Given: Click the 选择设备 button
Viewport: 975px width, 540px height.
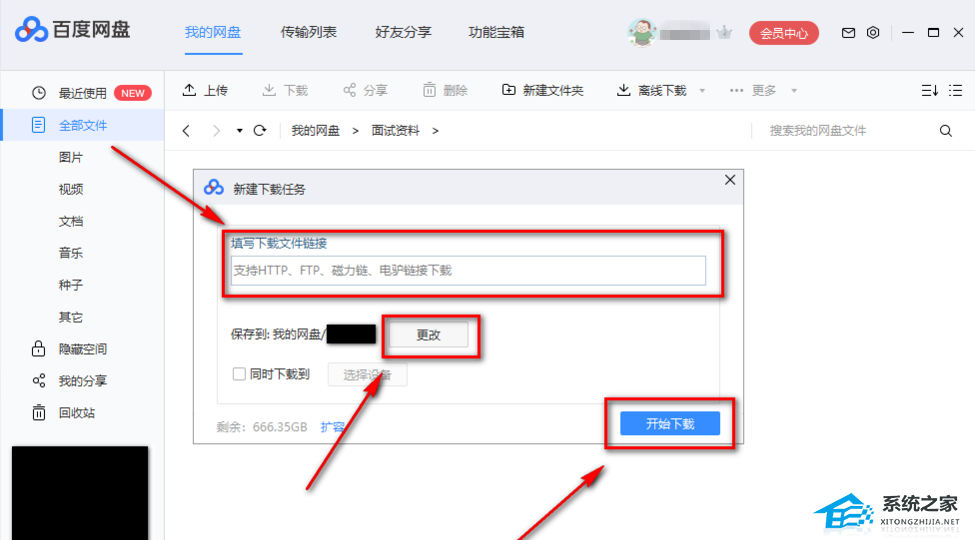Looking at the screenshot, I should pyautogui.click(x=367, y=375).
